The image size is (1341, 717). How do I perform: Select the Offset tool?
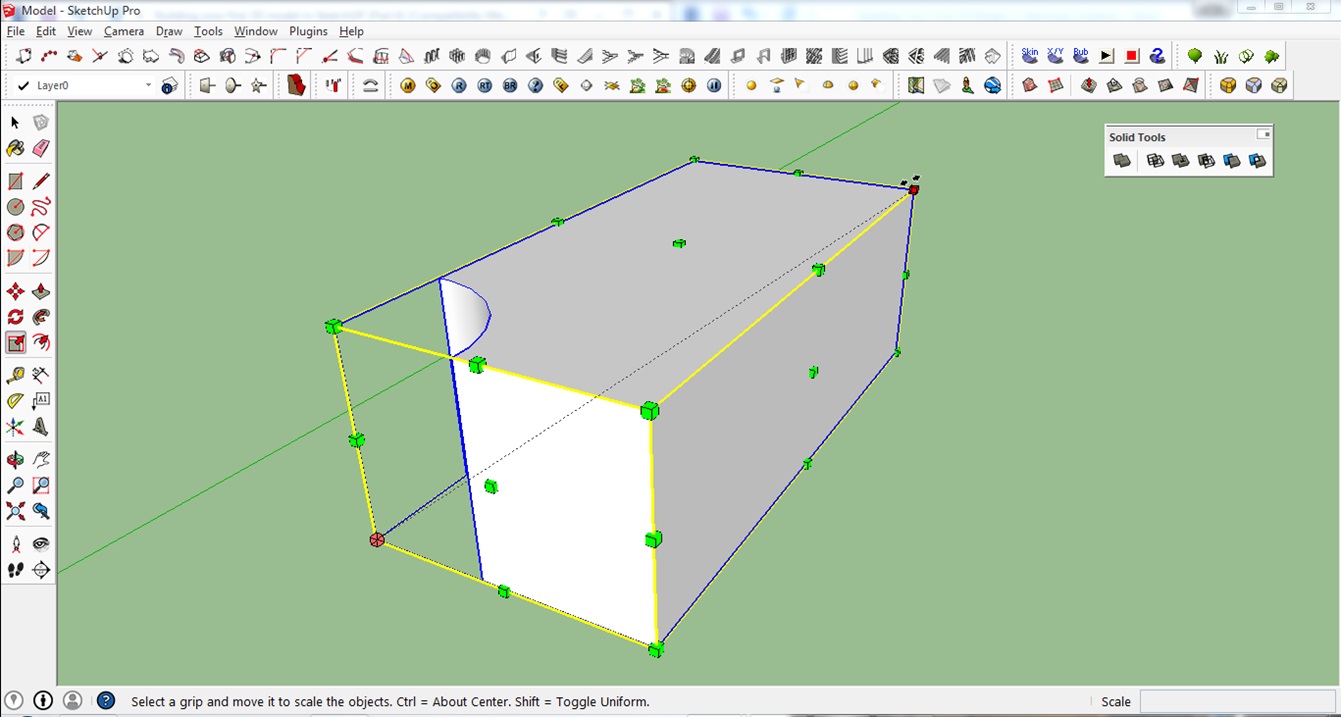(x=41, y=341)
